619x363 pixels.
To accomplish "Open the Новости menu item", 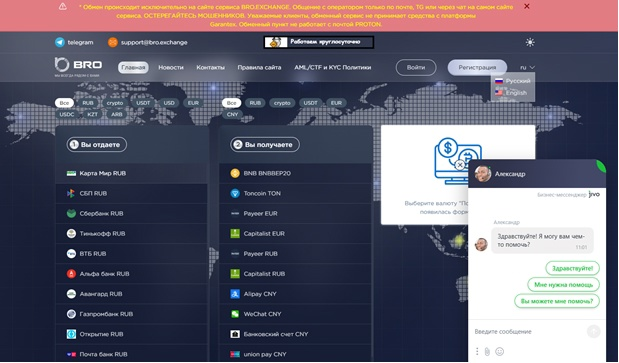I will (171, 67).
